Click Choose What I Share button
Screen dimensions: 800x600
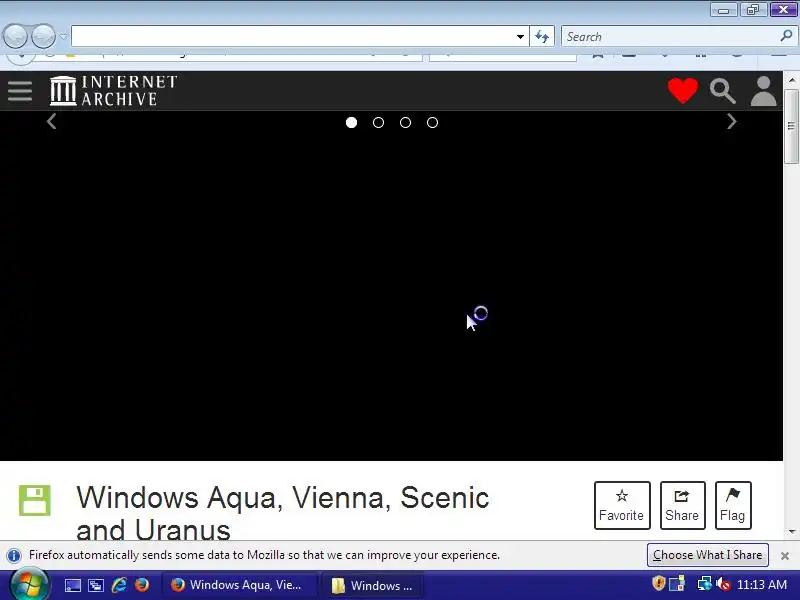707,555
